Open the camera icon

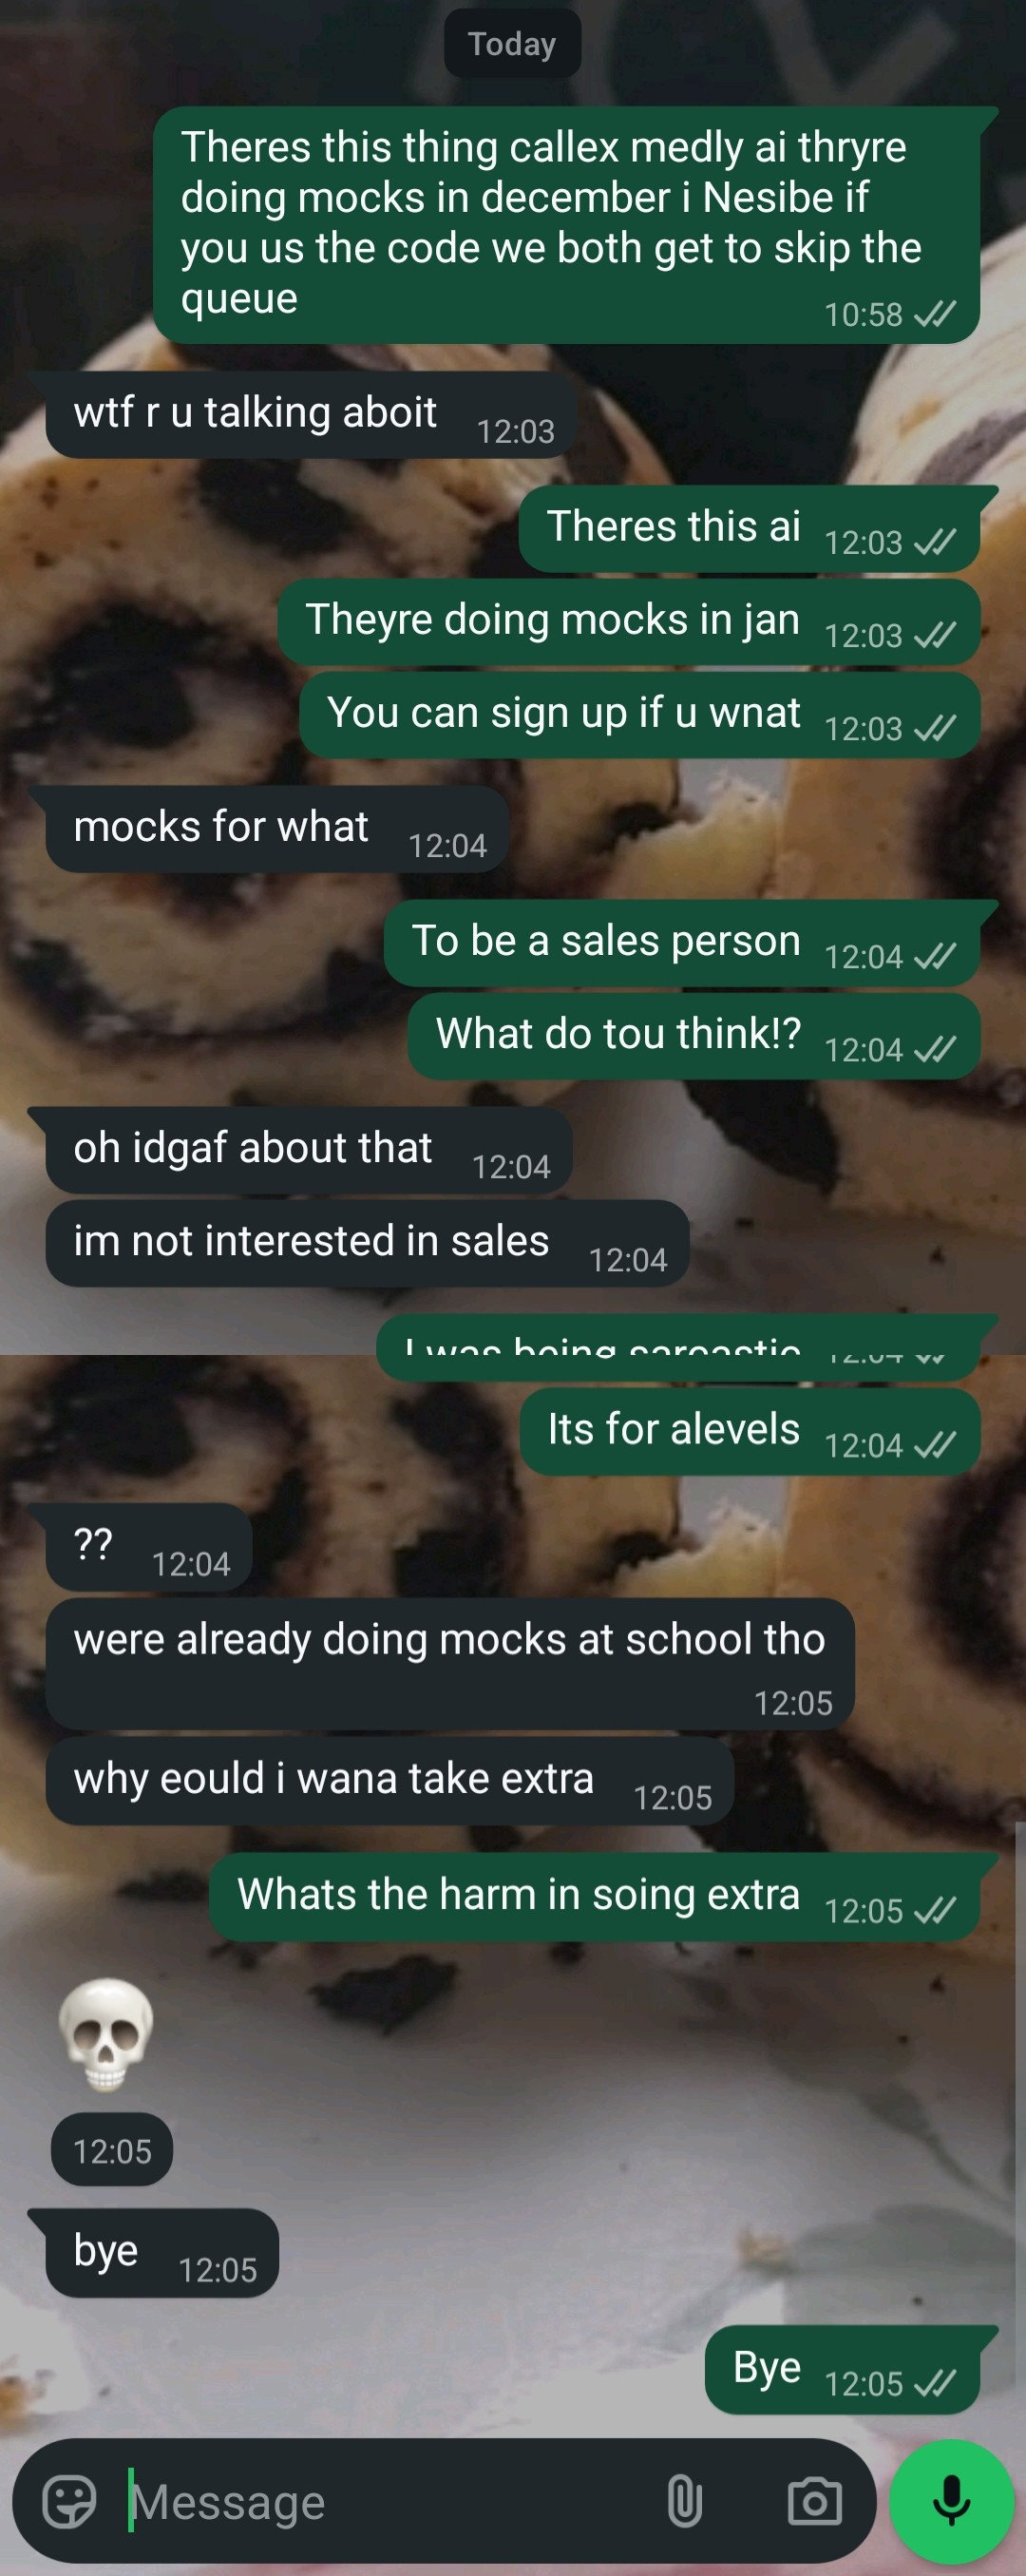[815, 2501]
